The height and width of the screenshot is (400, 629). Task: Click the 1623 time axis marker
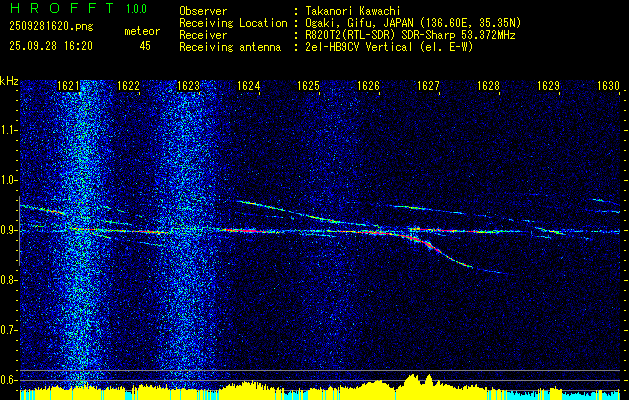(188, 86)
